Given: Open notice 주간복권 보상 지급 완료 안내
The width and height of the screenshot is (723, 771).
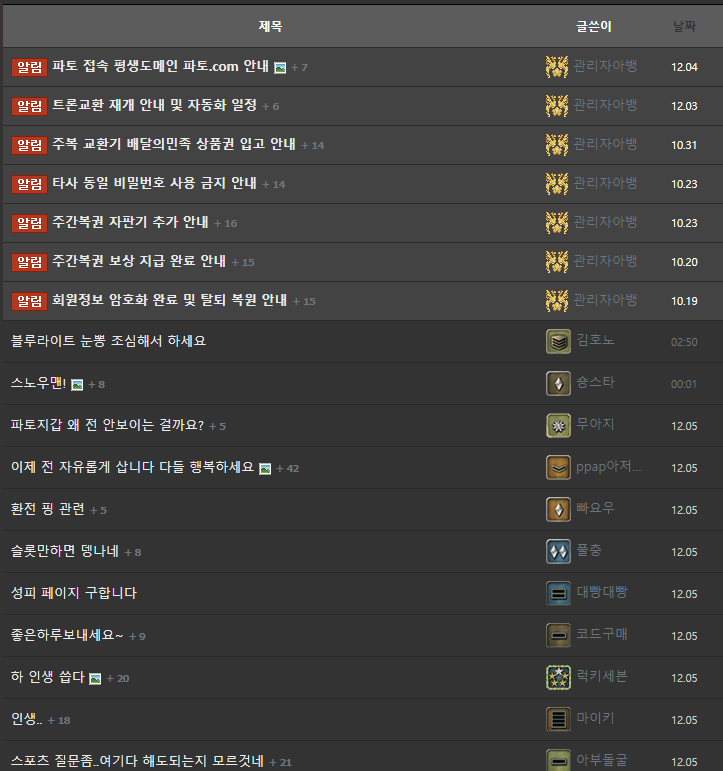Looking at the screenshot, I should point(139,261).
